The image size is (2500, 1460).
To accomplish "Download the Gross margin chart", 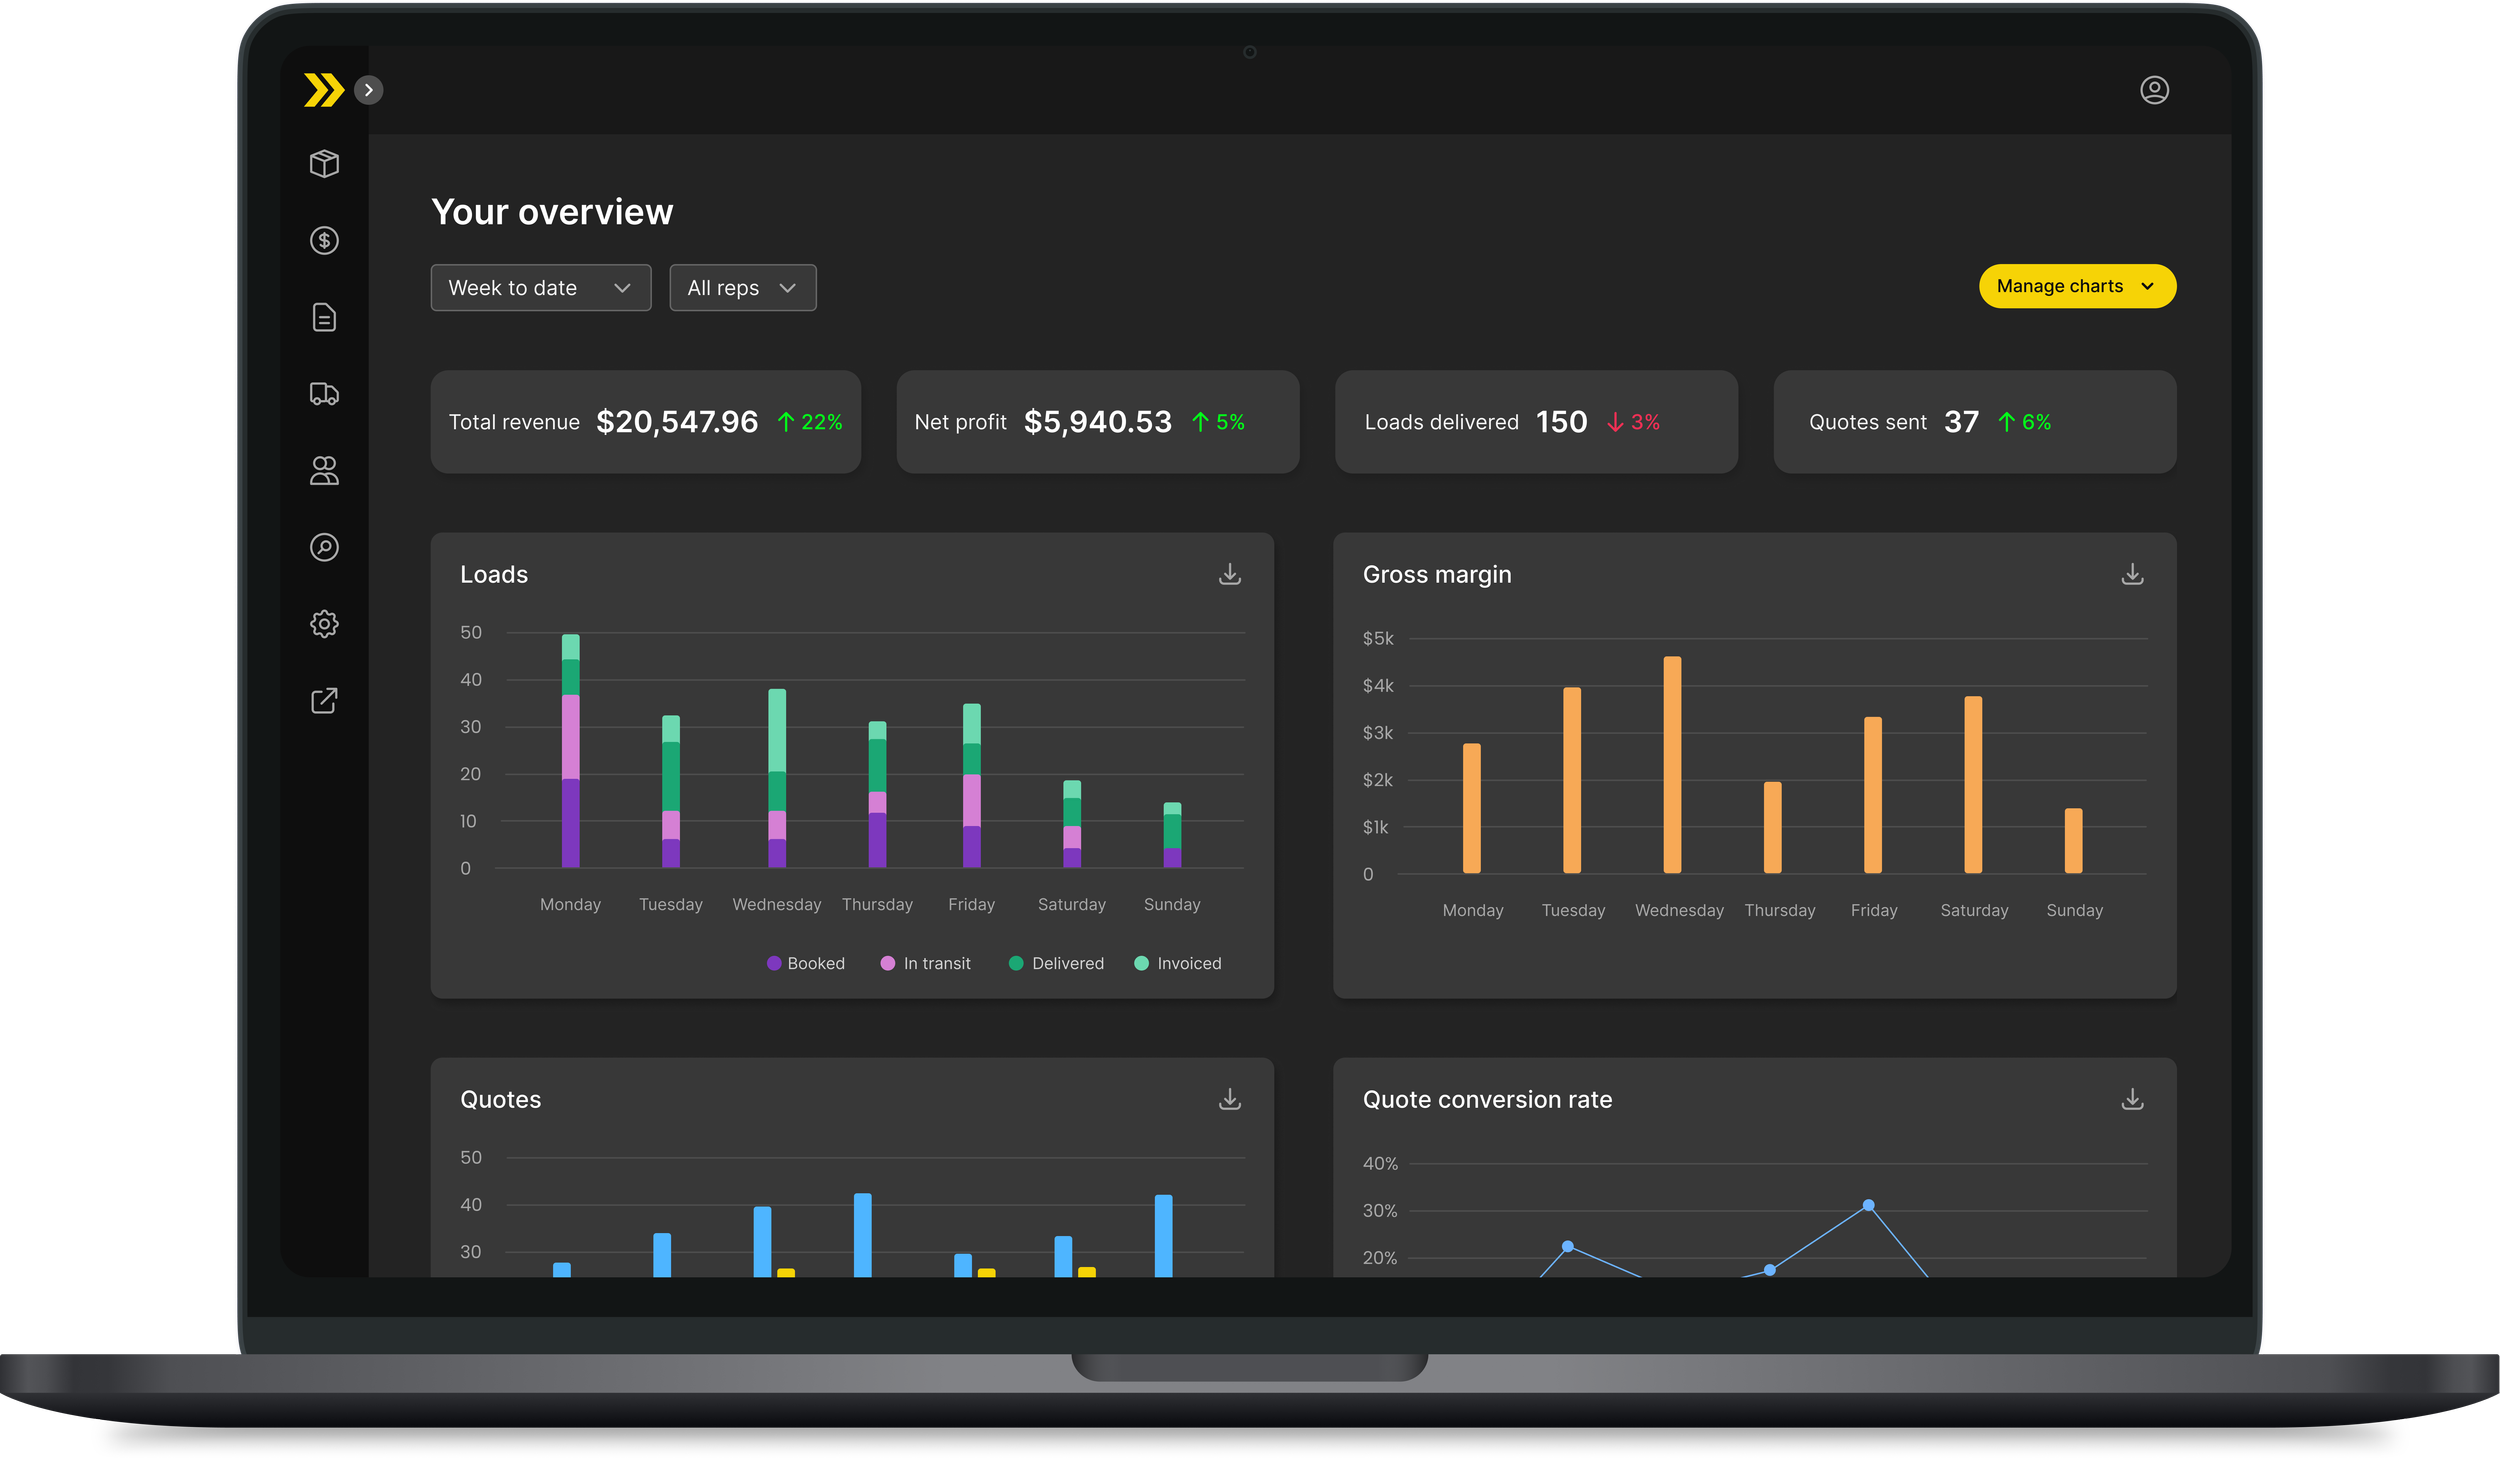I will 2132,574.
